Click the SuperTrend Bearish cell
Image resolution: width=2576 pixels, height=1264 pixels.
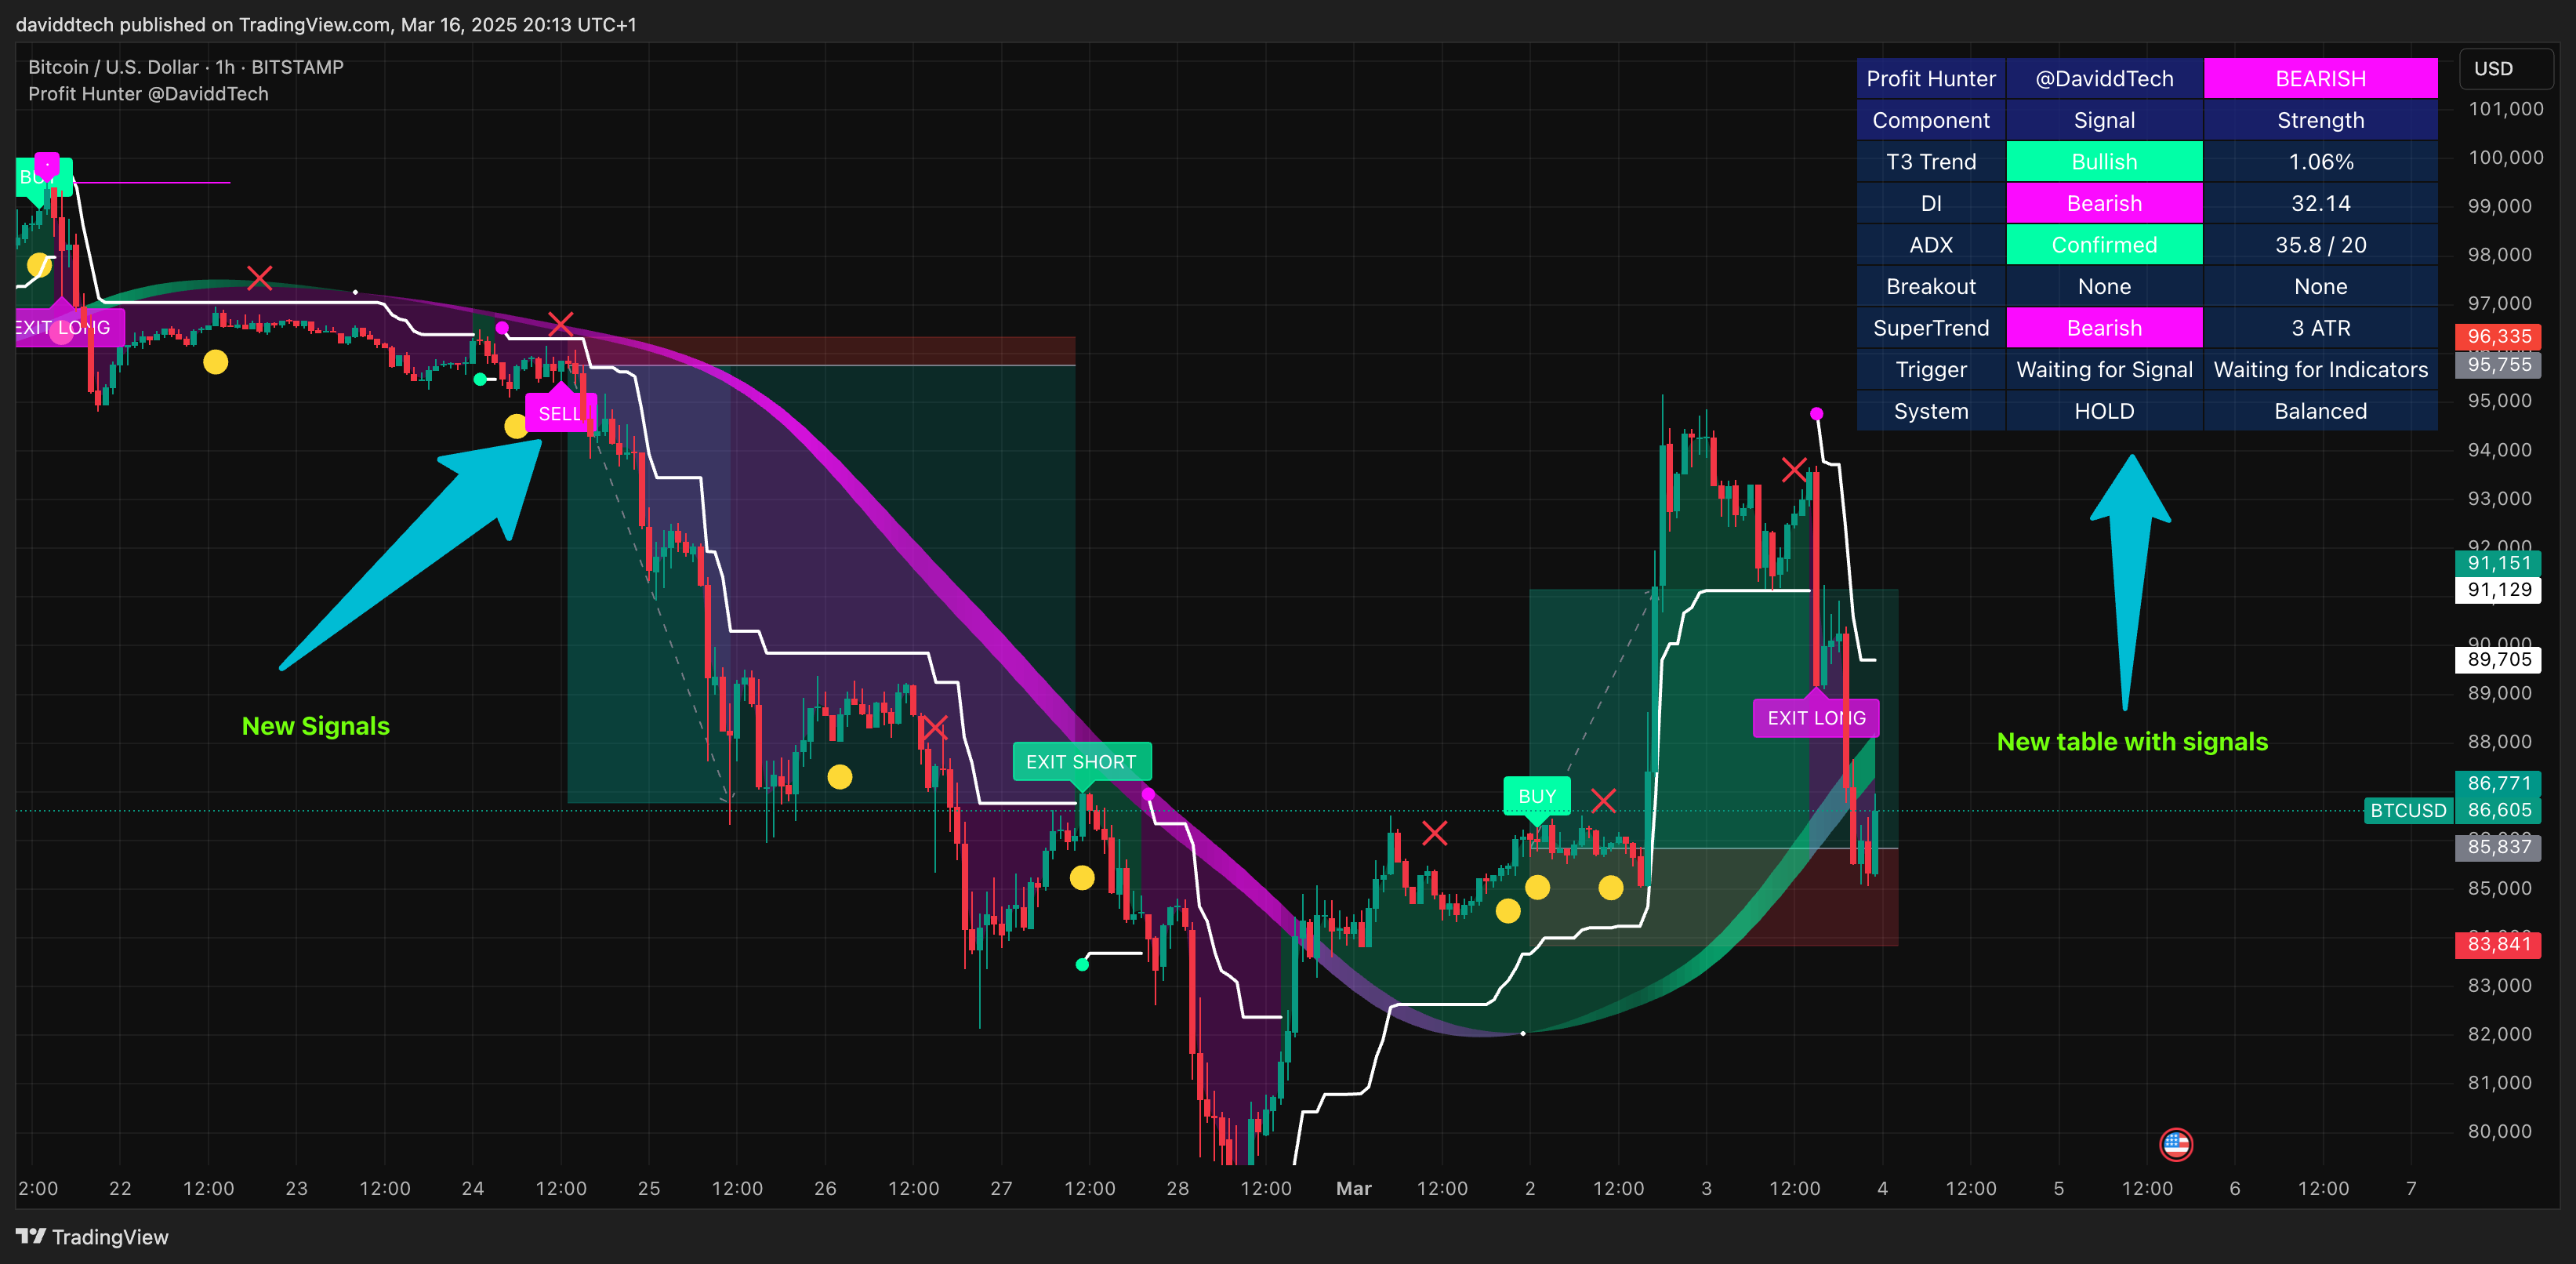click(2104, 328)
